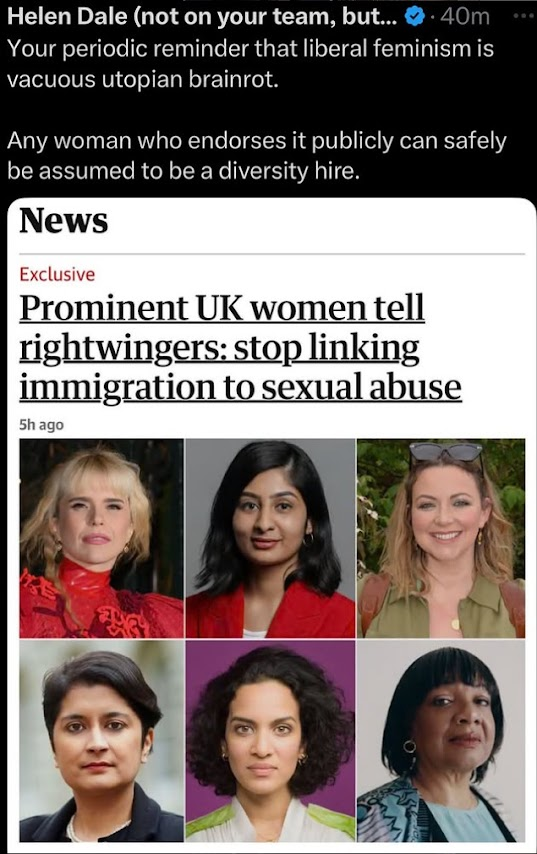Click the sunglasses atop the smiling woman's head

446,452
